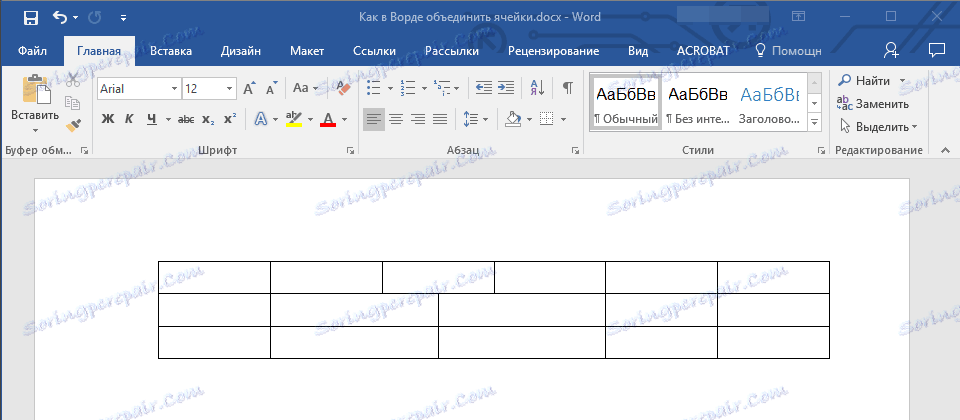Click Заменить to replace text

point(874,103)
